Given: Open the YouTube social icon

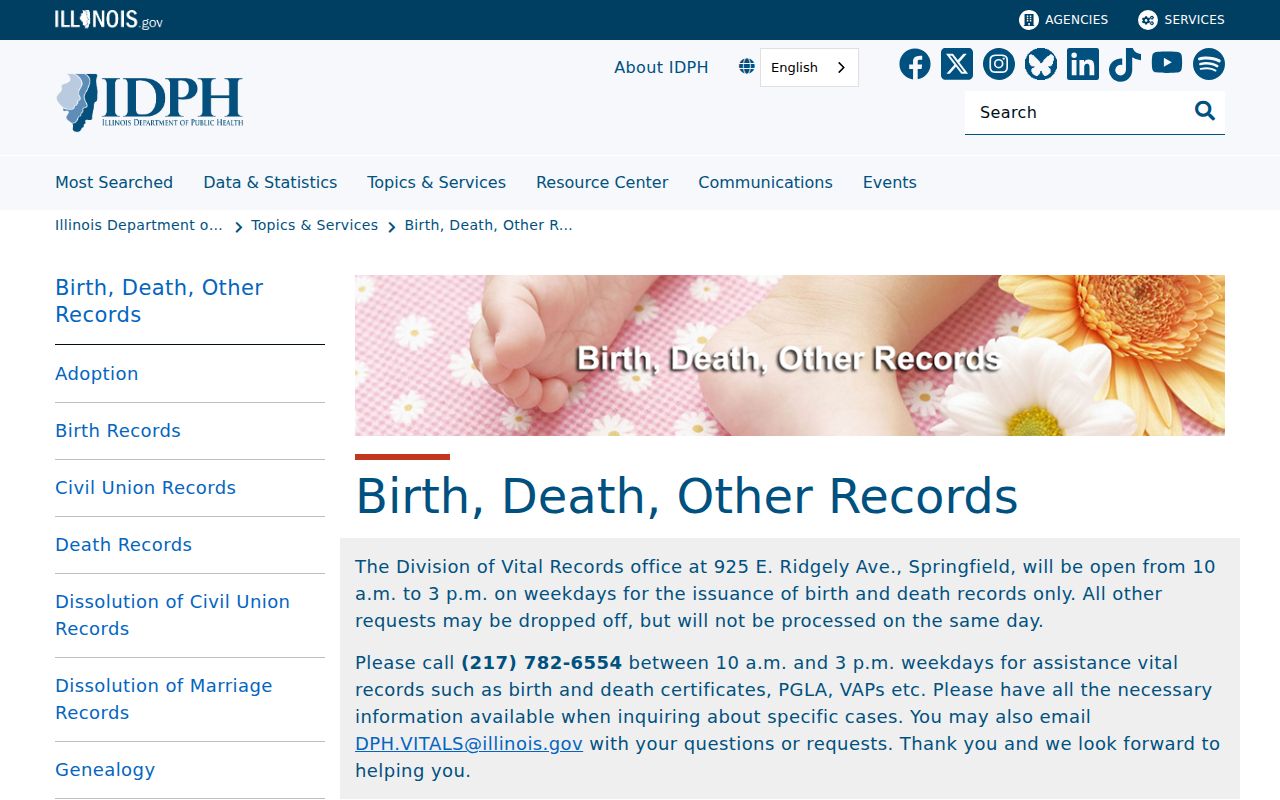Looking at the screenshot, I should pos(1167,63).
